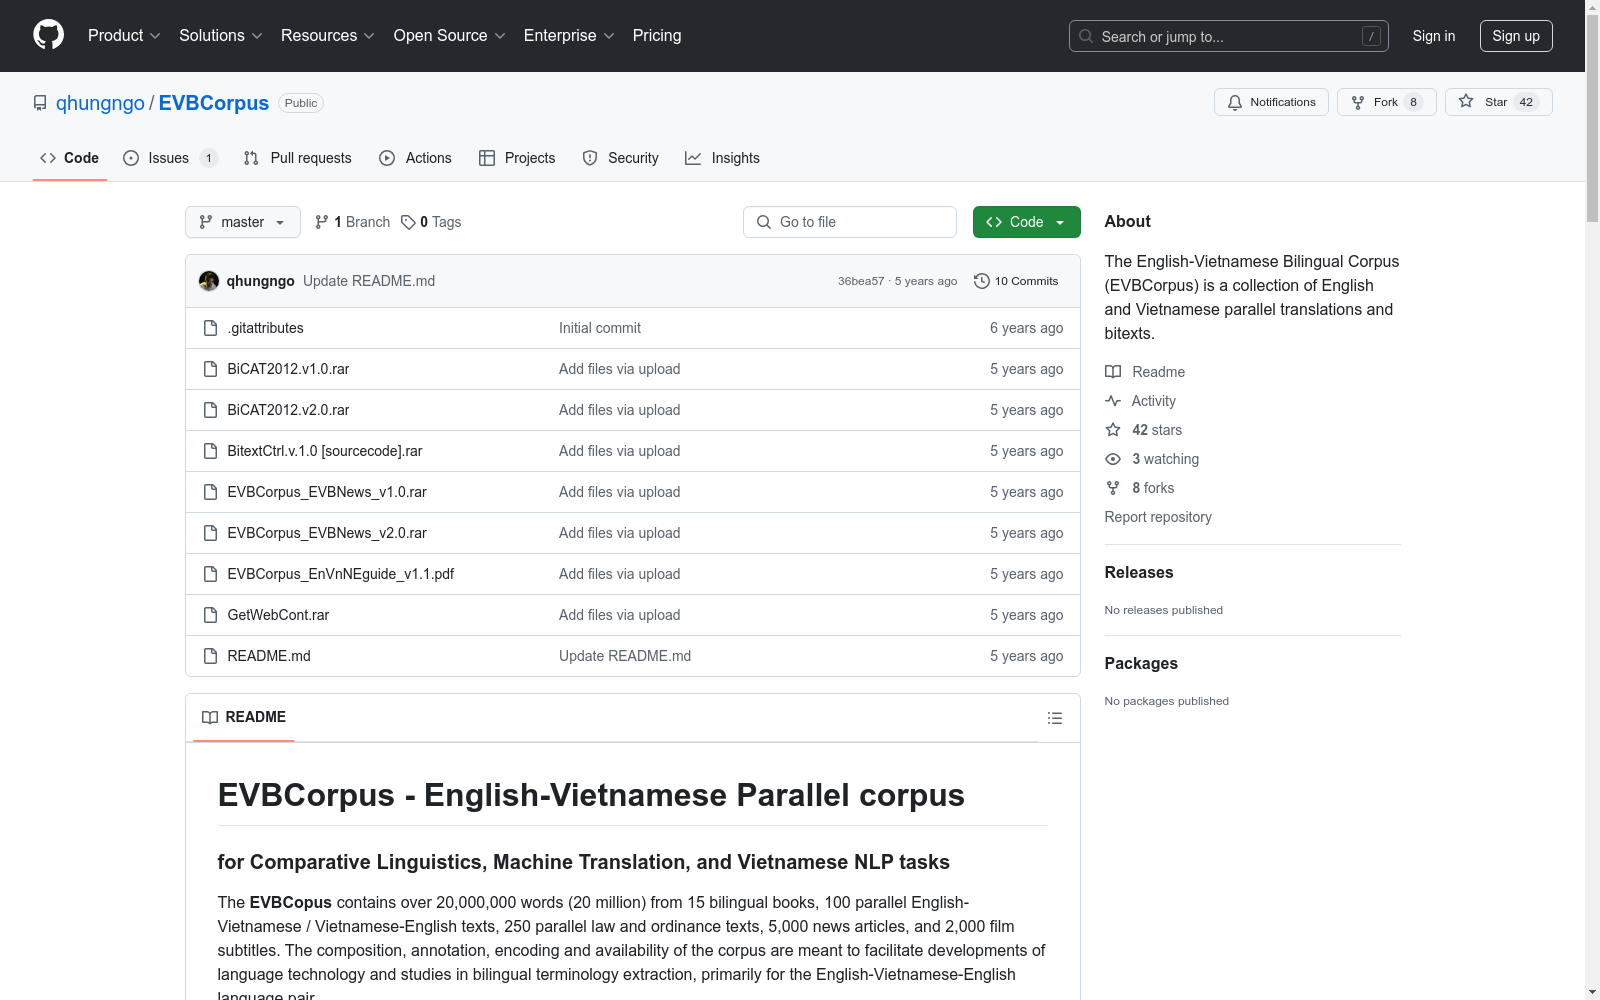Screen dimensions: 1600x1000
Task: Click the tag icon next to Tags
Action: [408, 222]
